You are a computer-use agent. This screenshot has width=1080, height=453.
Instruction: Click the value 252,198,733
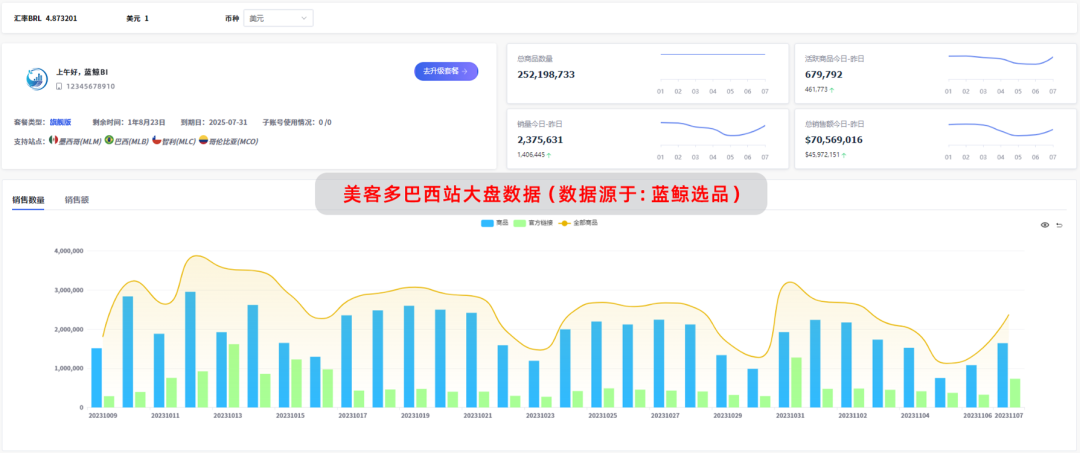coord(546,74)
